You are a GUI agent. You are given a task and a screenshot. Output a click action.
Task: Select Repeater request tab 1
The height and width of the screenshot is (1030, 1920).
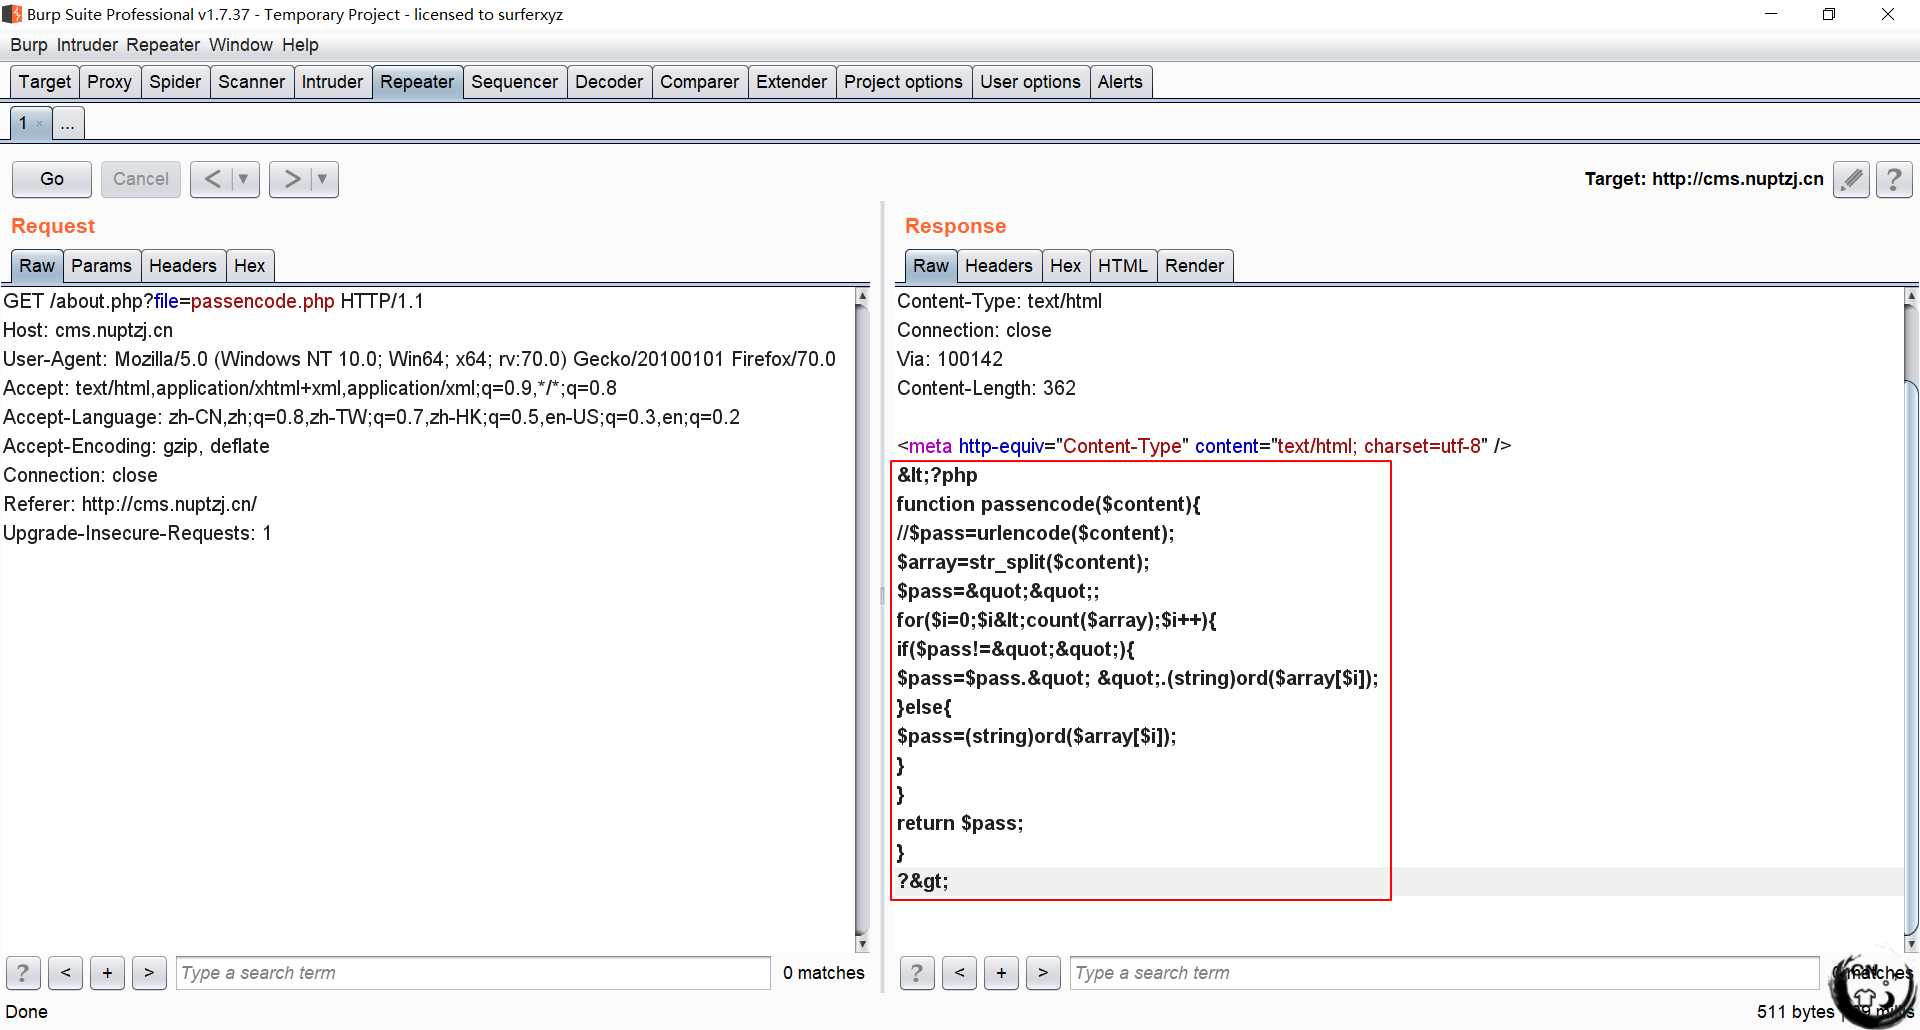[x=24, y=123]
